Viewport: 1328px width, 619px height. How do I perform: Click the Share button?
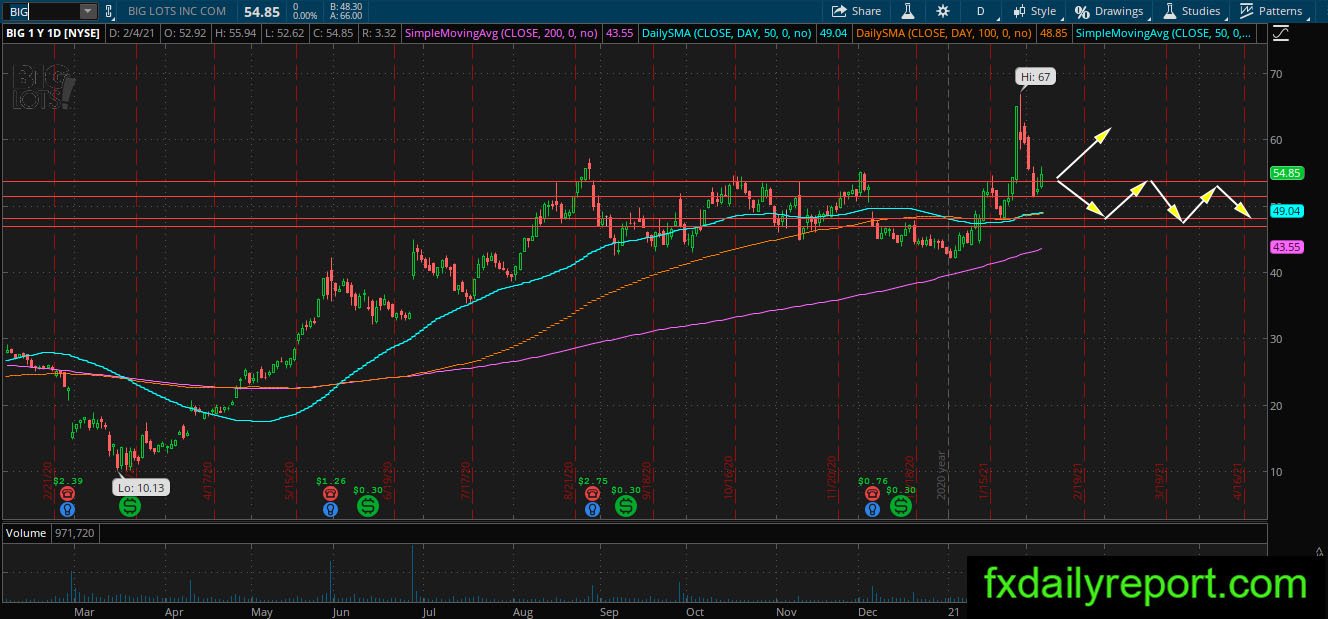(x=857, y=11)
